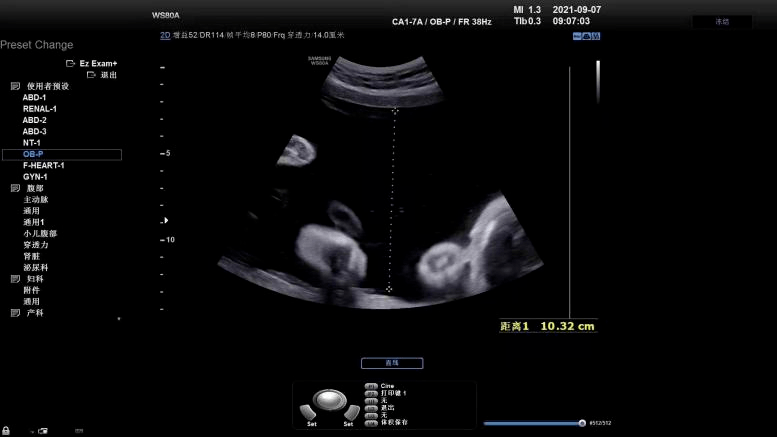Viewport: 777px width, 437px height.
Task: Click the trackball button graphic
Action: click(x=330, y=399)
